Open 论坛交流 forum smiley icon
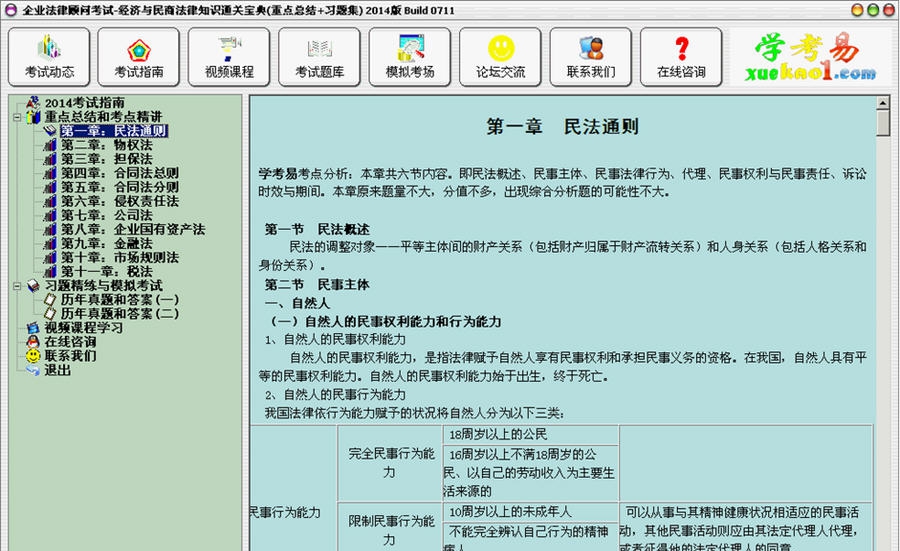The image size is (900, 551). [x=500, y=57]
